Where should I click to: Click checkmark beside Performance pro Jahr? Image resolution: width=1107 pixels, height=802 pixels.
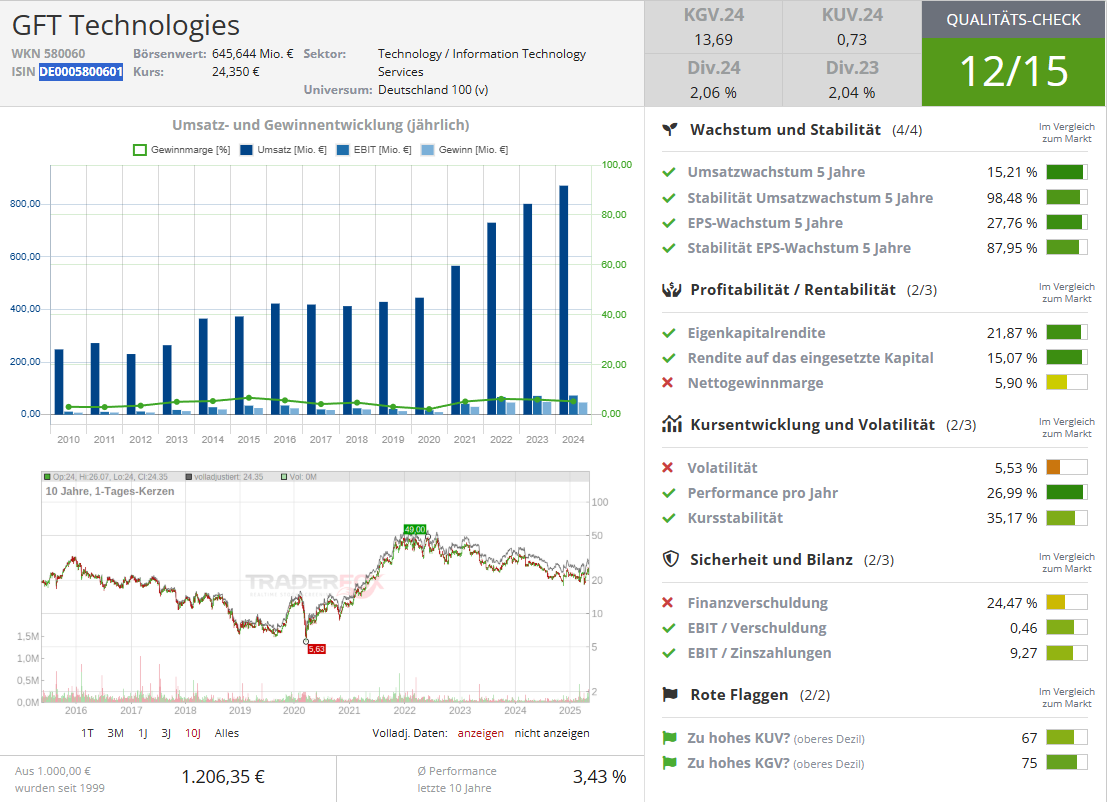point(669,493)
